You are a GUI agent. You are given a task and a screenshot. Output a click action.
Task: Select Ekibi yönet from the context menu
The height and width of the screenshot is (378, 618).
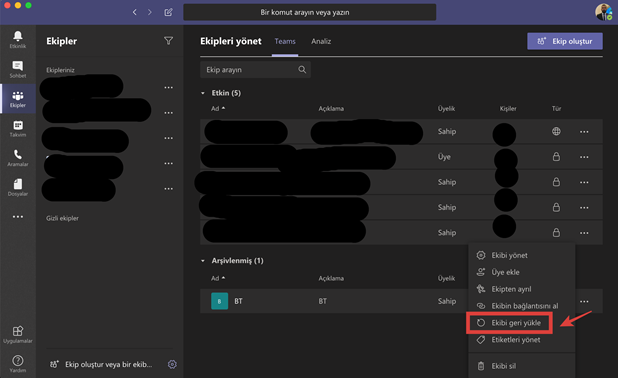509,255
